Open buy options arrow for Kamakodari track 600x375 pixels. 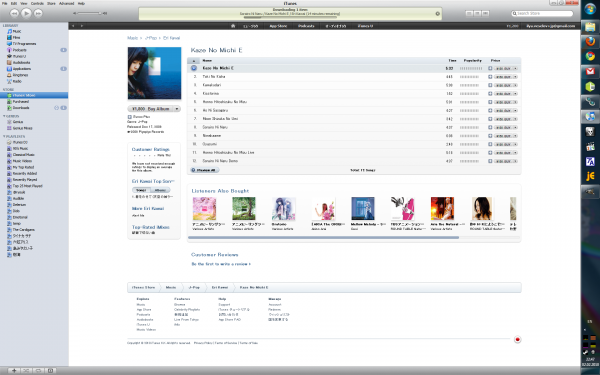pyautogui.click(x=515, y=85)
